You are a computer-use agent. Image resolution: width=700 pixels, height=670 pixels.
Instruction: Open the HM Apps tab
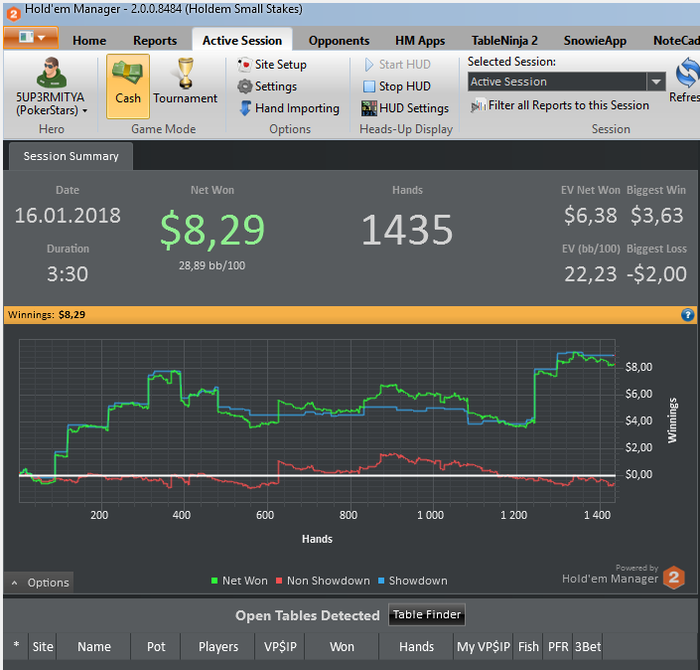[420, 41]
